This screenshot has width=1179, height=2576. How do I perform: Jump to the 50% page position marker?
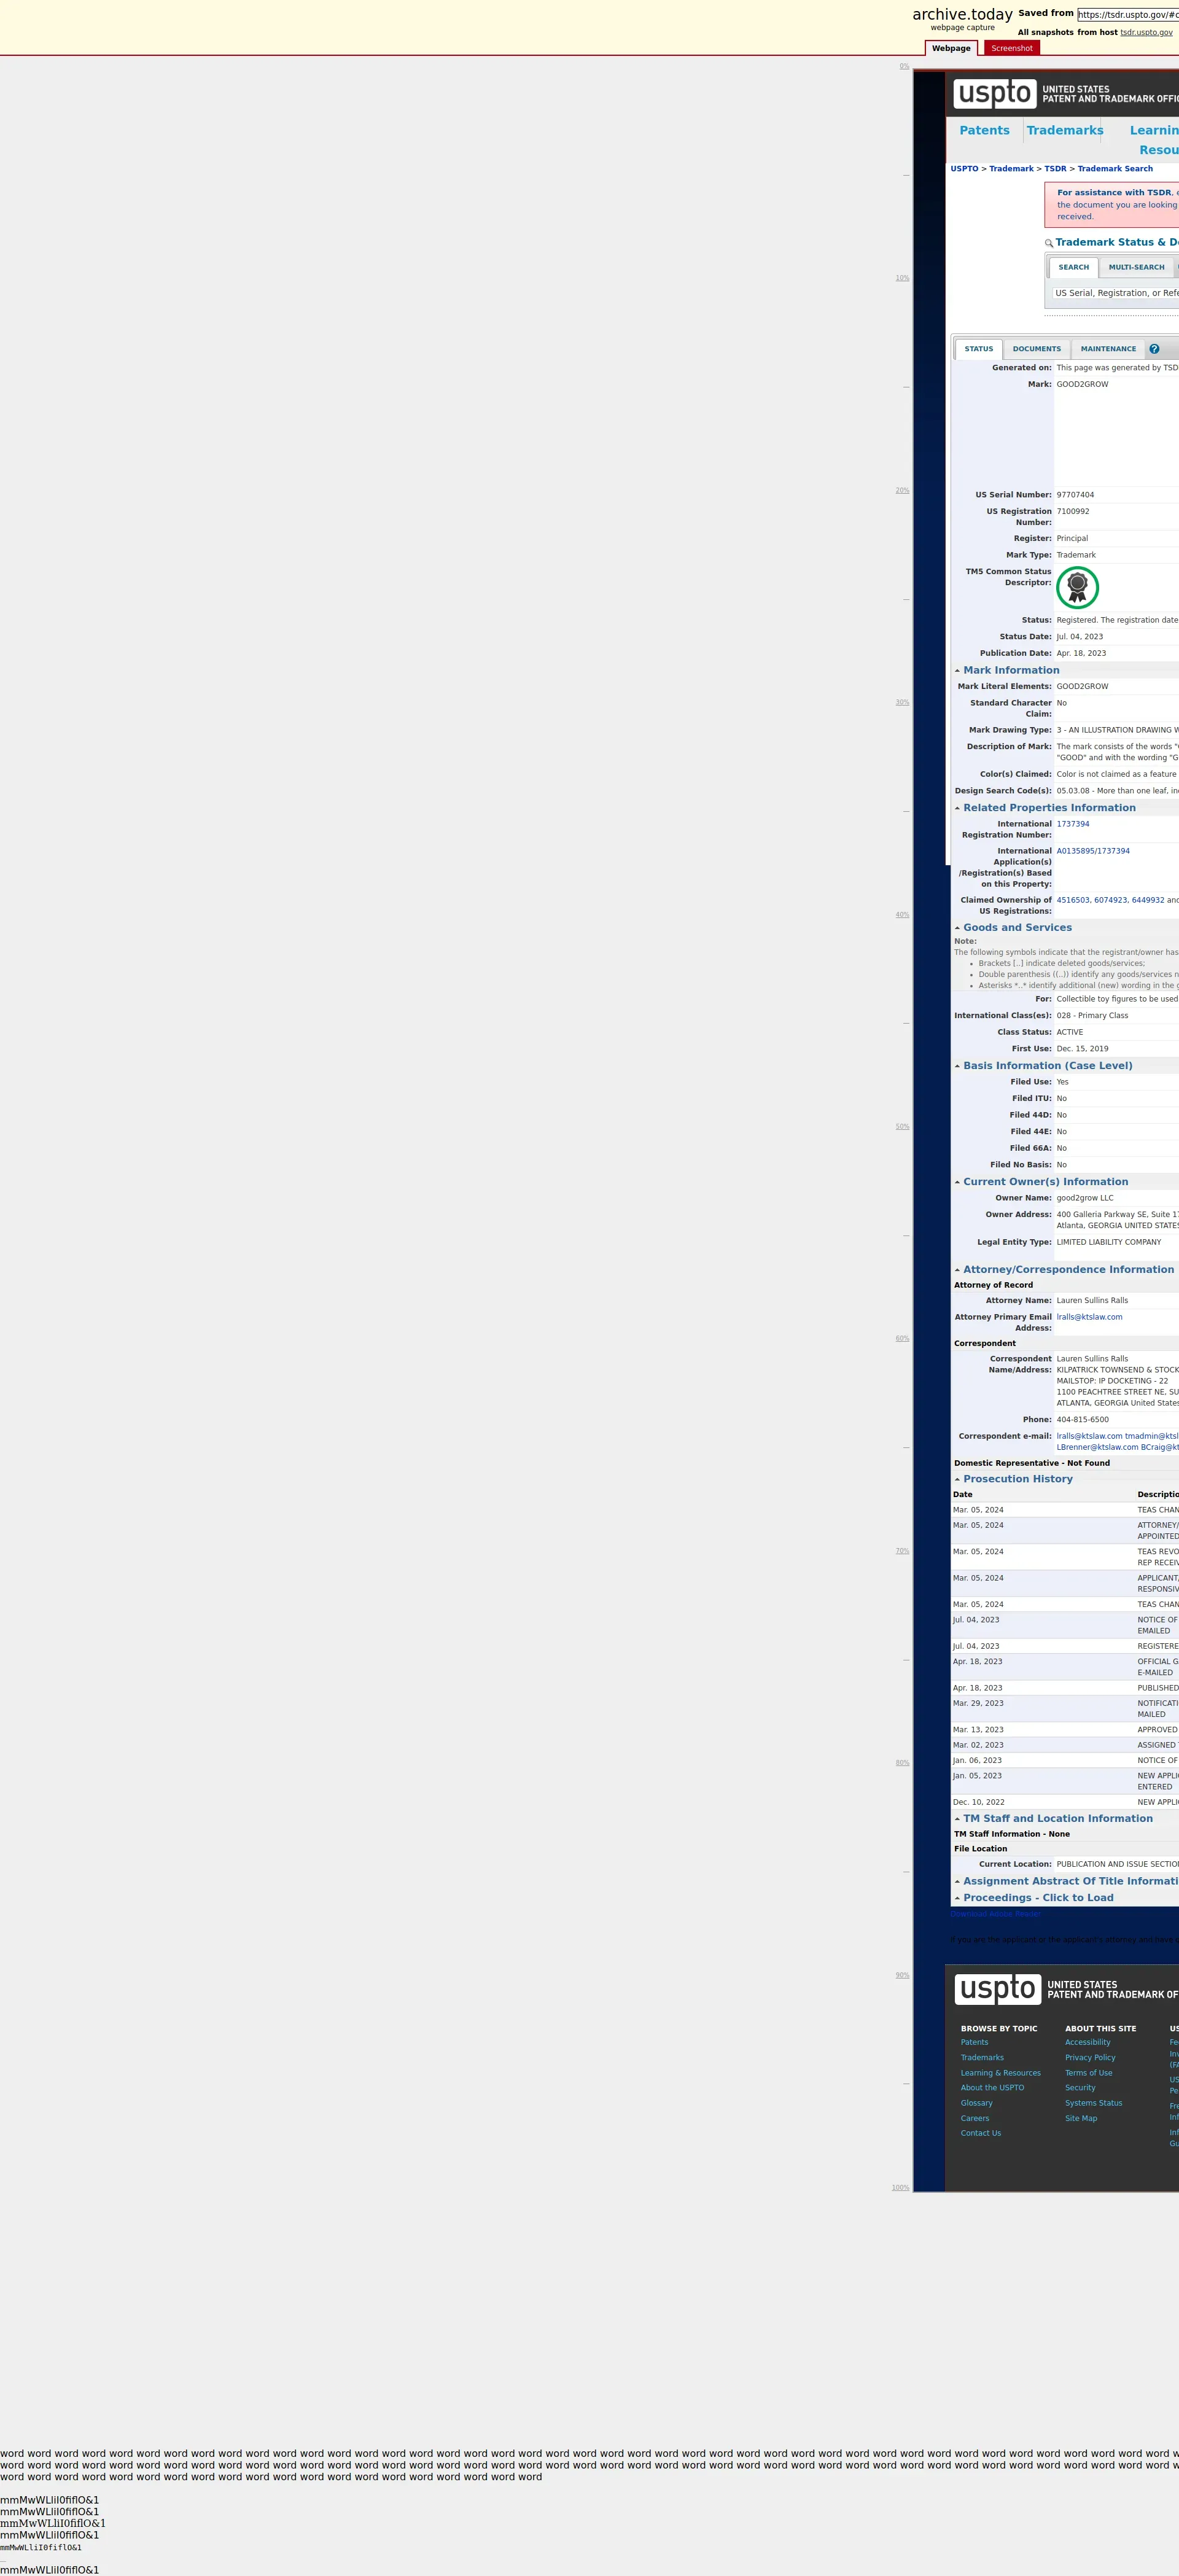(x=902, y=1127)
